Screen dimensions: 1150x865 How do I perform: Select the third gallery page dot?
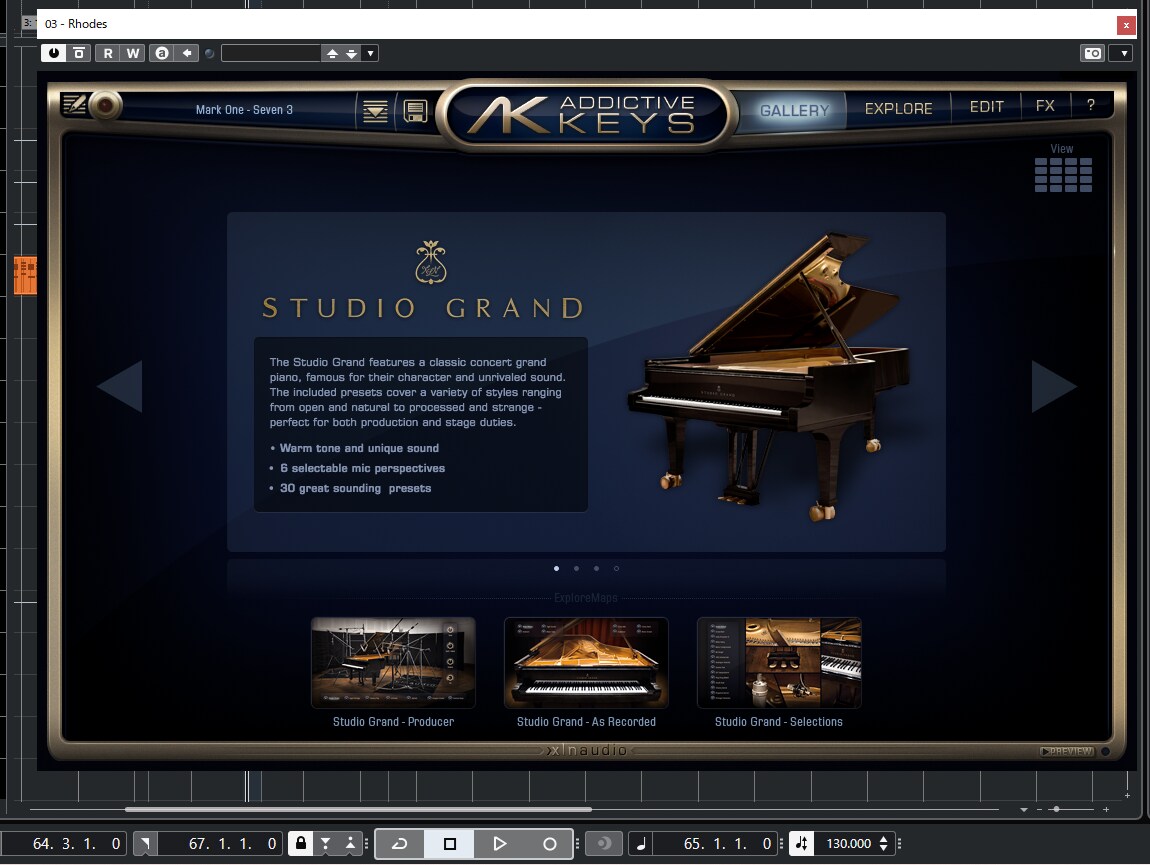[596, 568]
